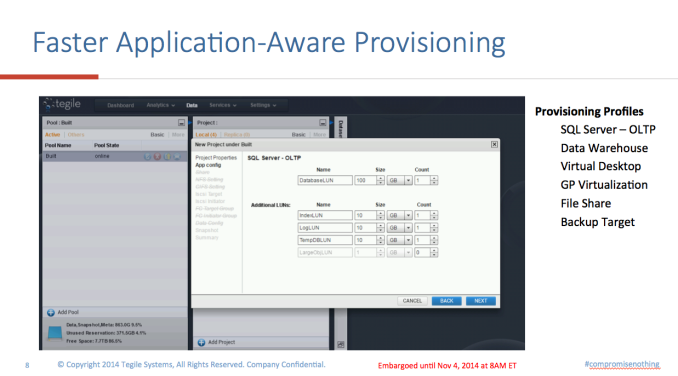Select Project Properties in the wizard steps

pos(216,158)
